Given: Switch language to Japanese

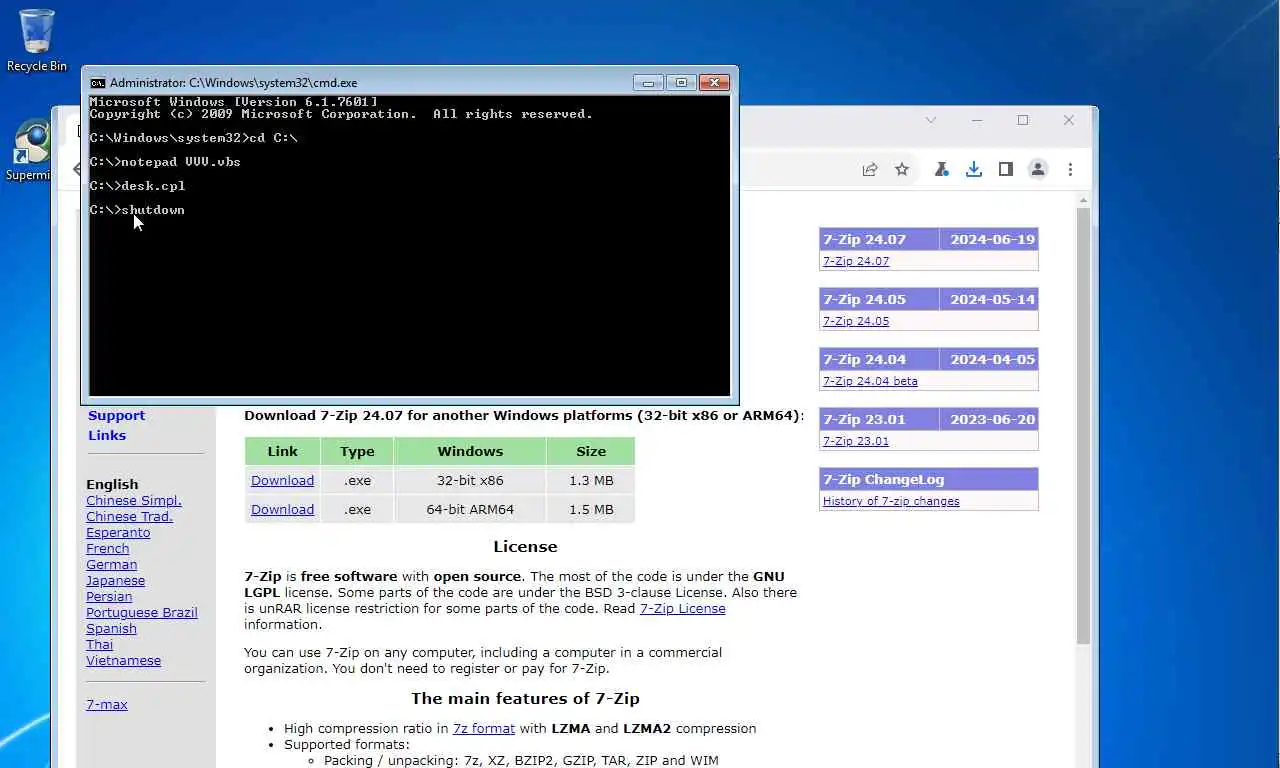Looking at the screenshot, I should [x=115, y=580].
